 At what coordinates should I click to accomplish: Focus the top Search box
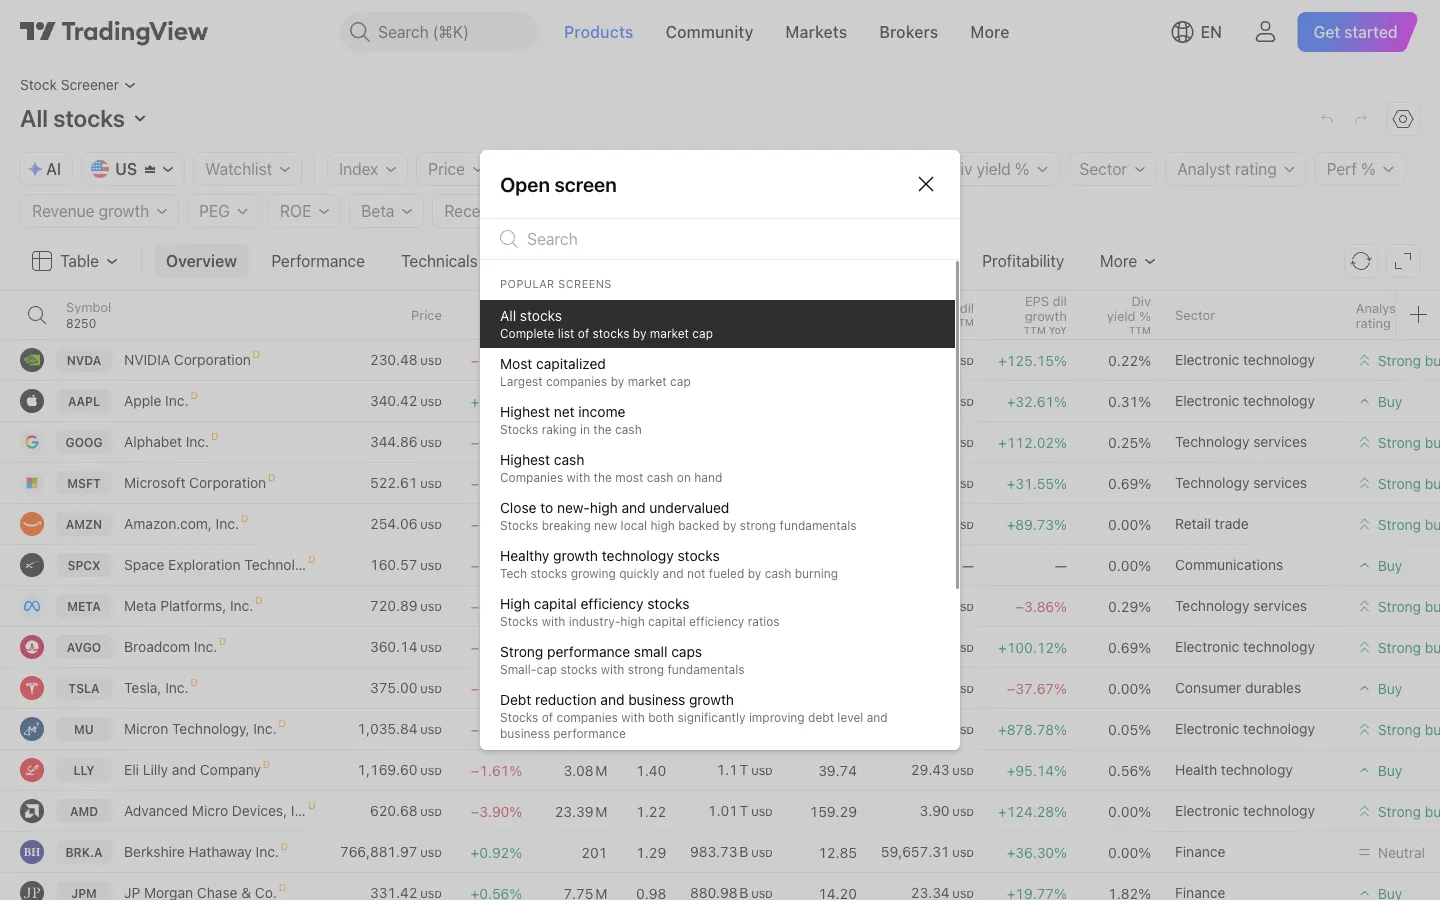pyautogui.click(x=439, y=32)
